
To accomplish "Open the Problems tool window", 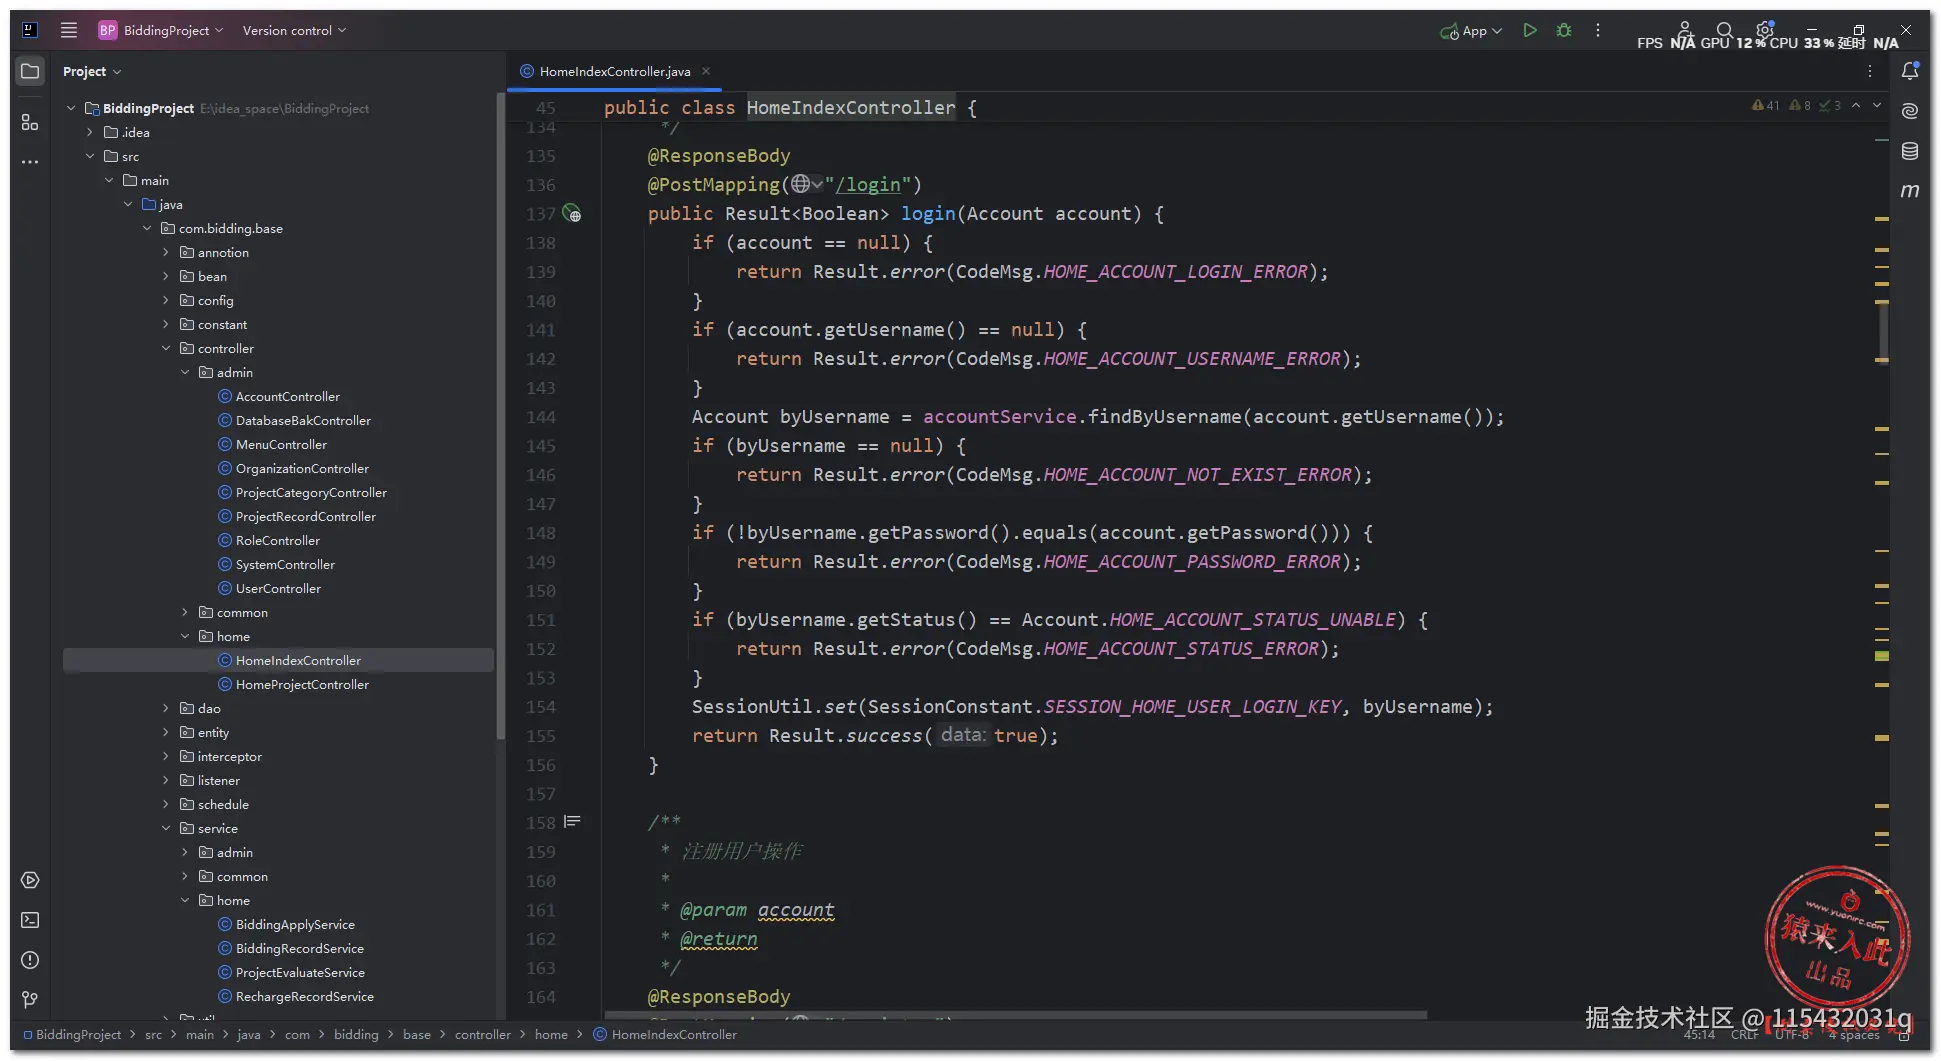I will 30,960.
